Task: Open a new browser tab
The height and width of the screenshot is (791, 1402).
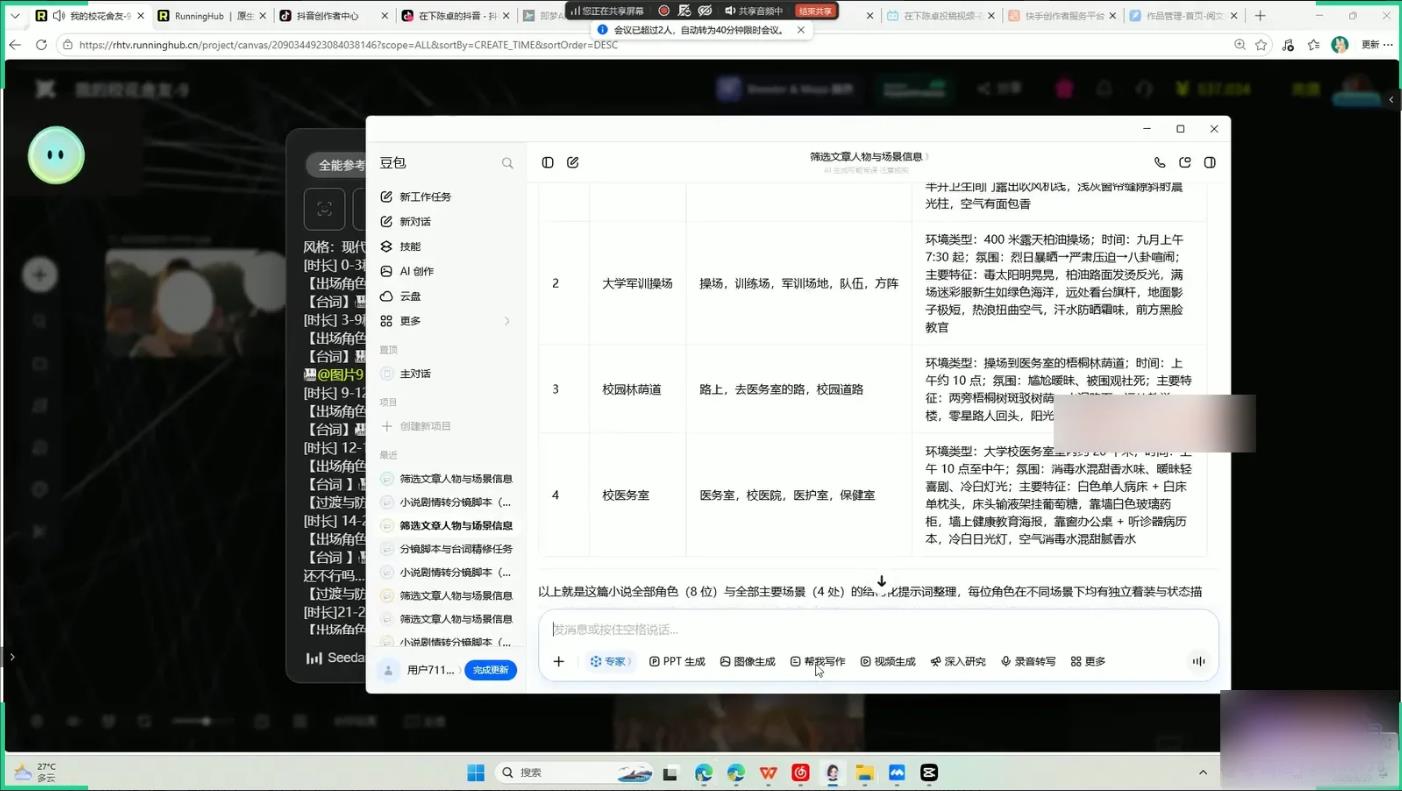Action: tap(1260, 16)
